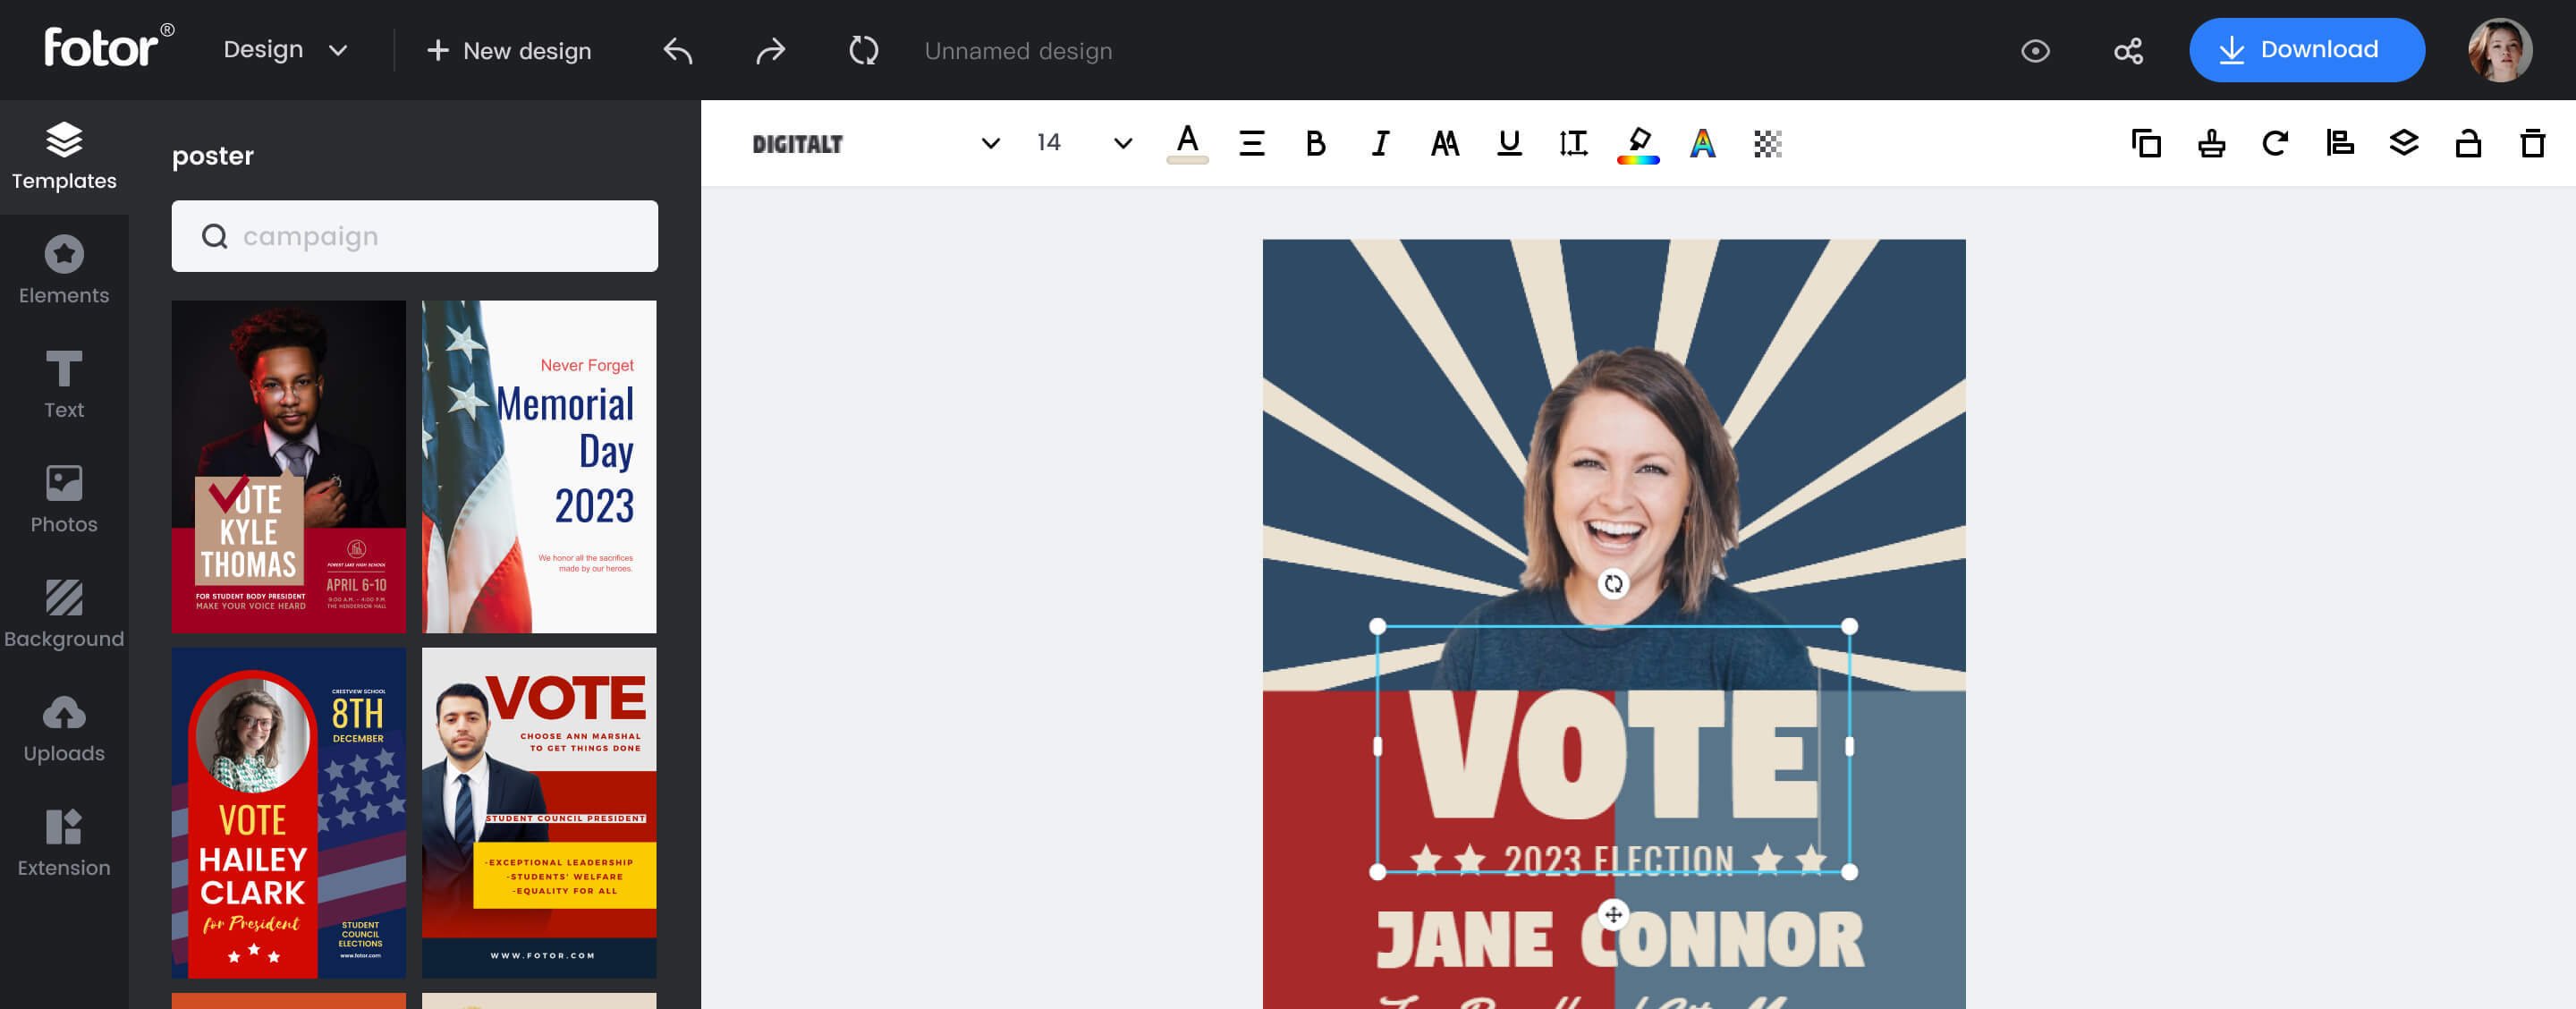
Task: Click the bold formatting icon
Action: tap(1314, 143)
